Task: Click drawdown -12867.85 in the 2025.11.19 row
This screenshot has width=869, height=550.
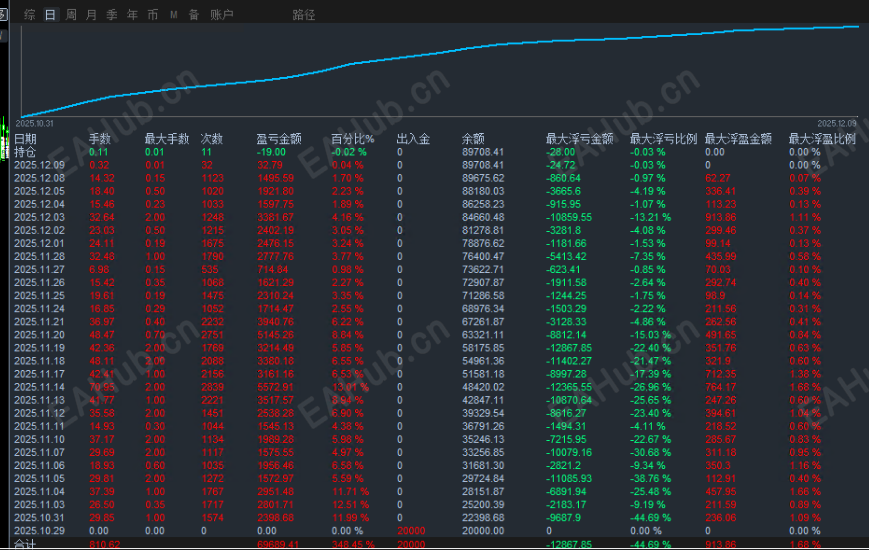Action: 569,348
